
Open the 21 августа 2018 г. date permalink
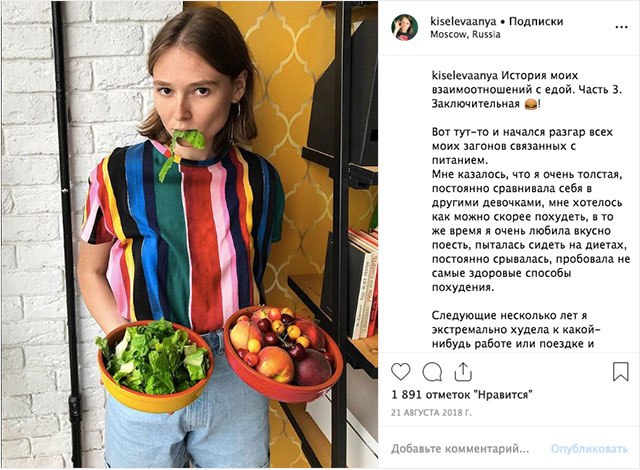pyautogui.click(x=431, y=412)
